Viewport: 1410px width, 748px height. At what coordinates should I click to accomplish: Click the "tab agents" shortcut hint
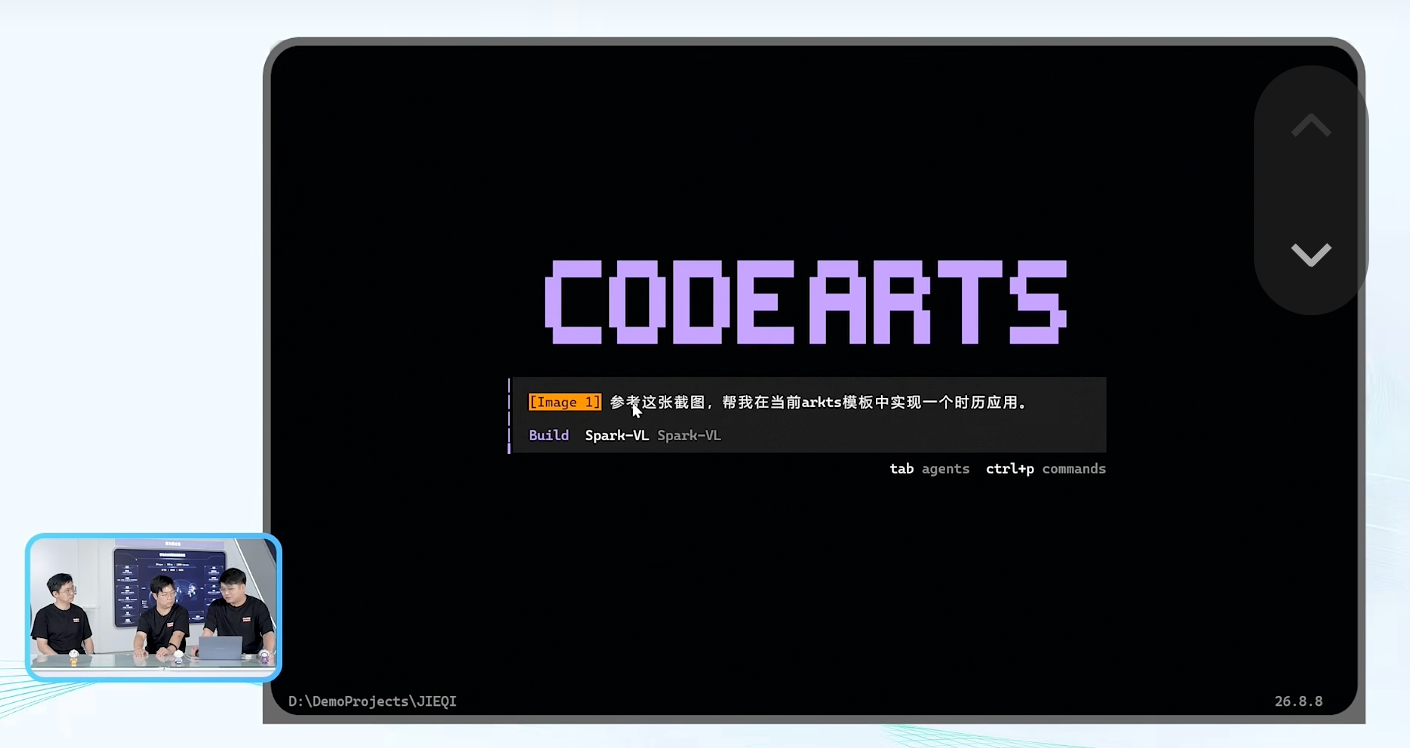click(x=930, y=469)
